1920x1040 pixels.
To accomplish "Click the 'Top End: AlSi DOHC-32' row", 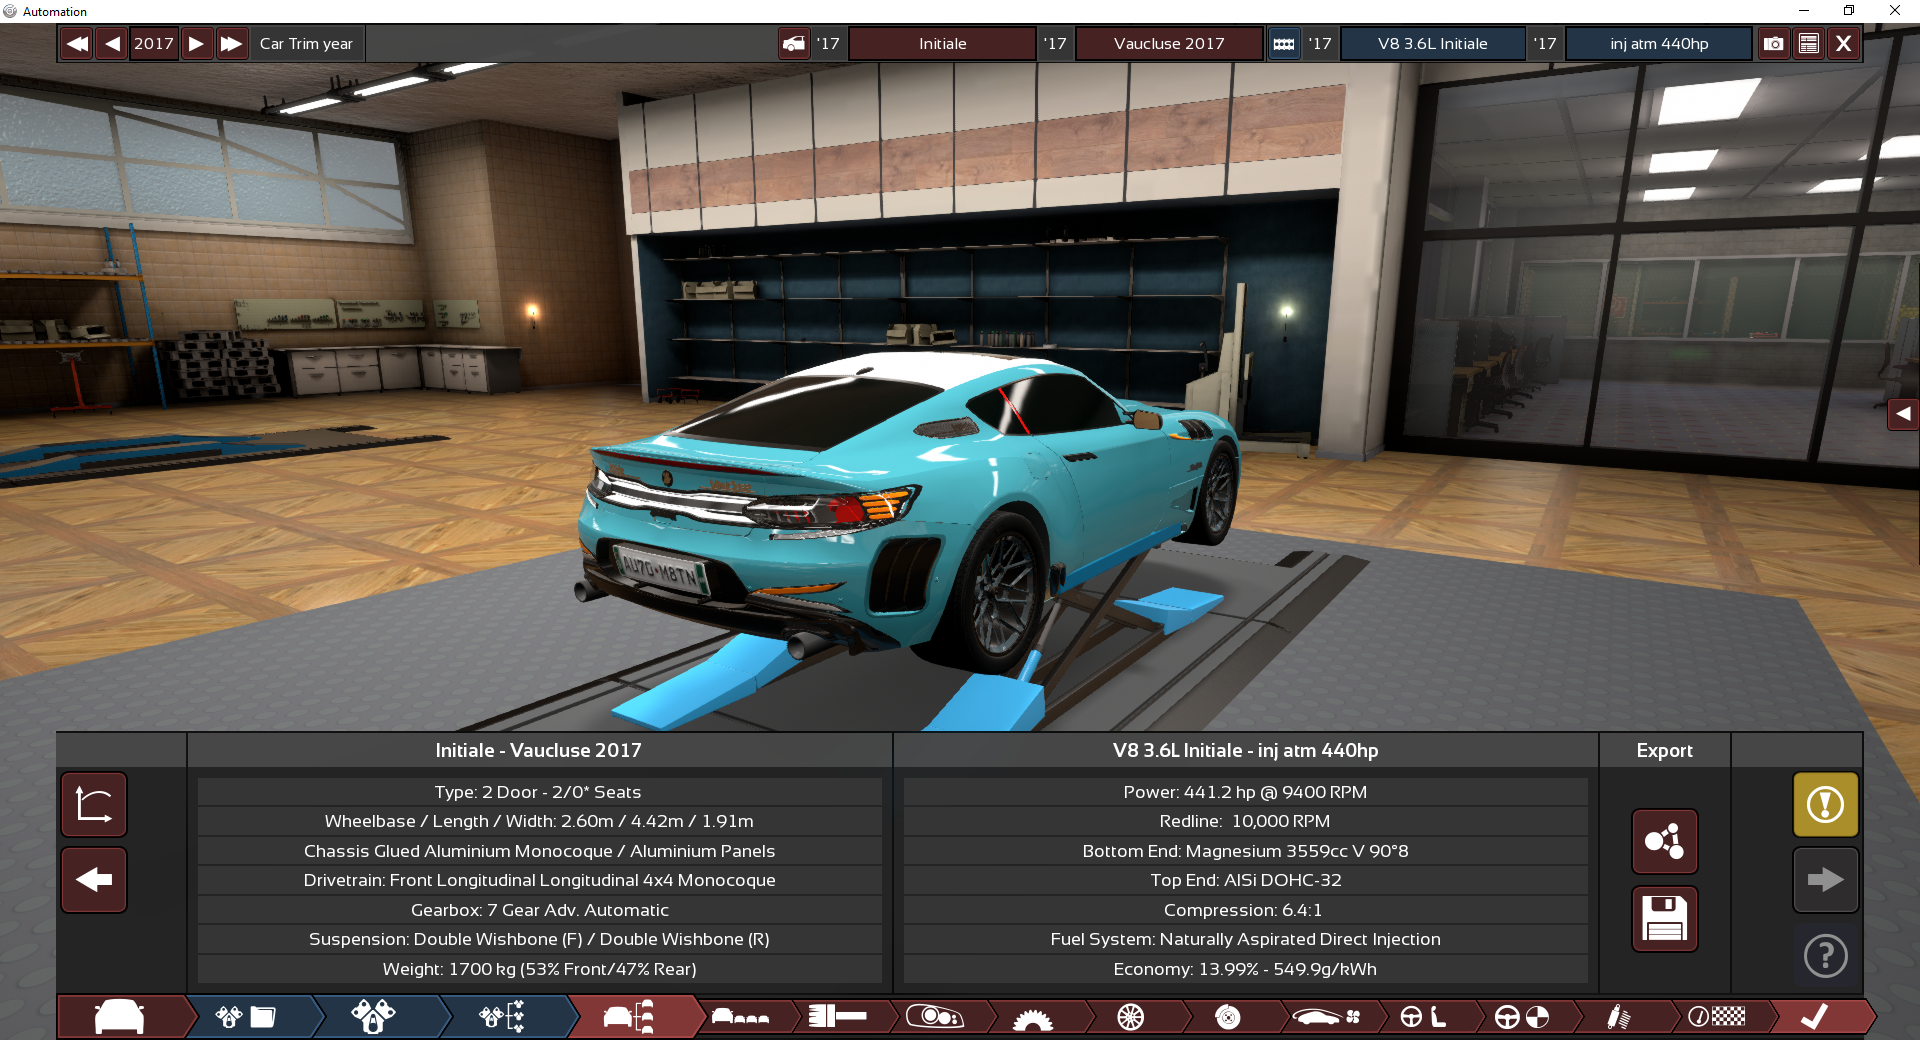I will [1245, 880].
